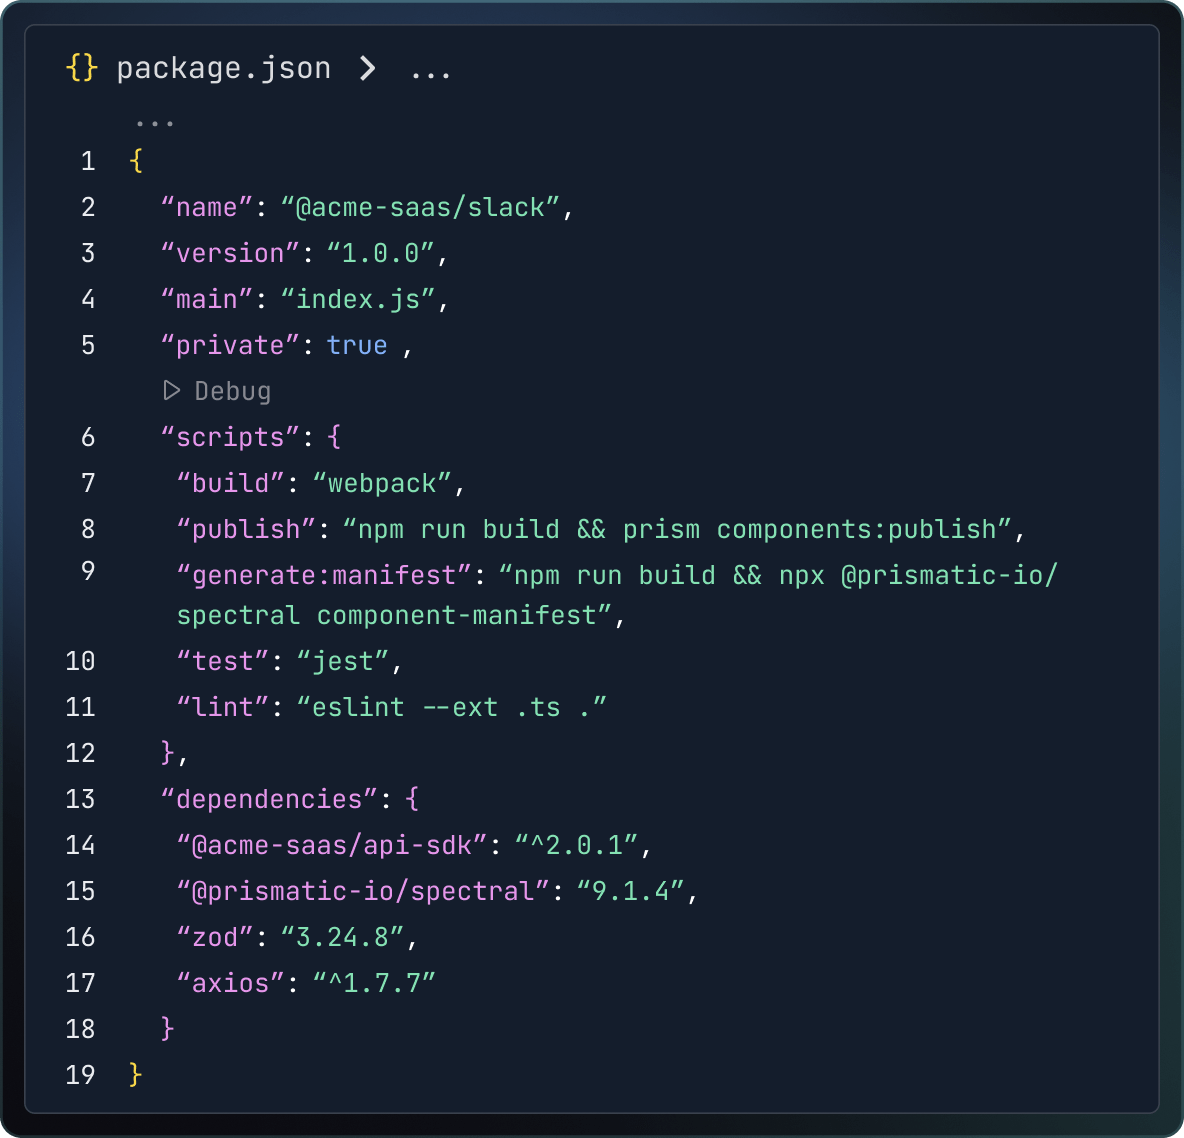Click the opening brace after "dependencies"
1184x1138 pixels.
[412, 798]
